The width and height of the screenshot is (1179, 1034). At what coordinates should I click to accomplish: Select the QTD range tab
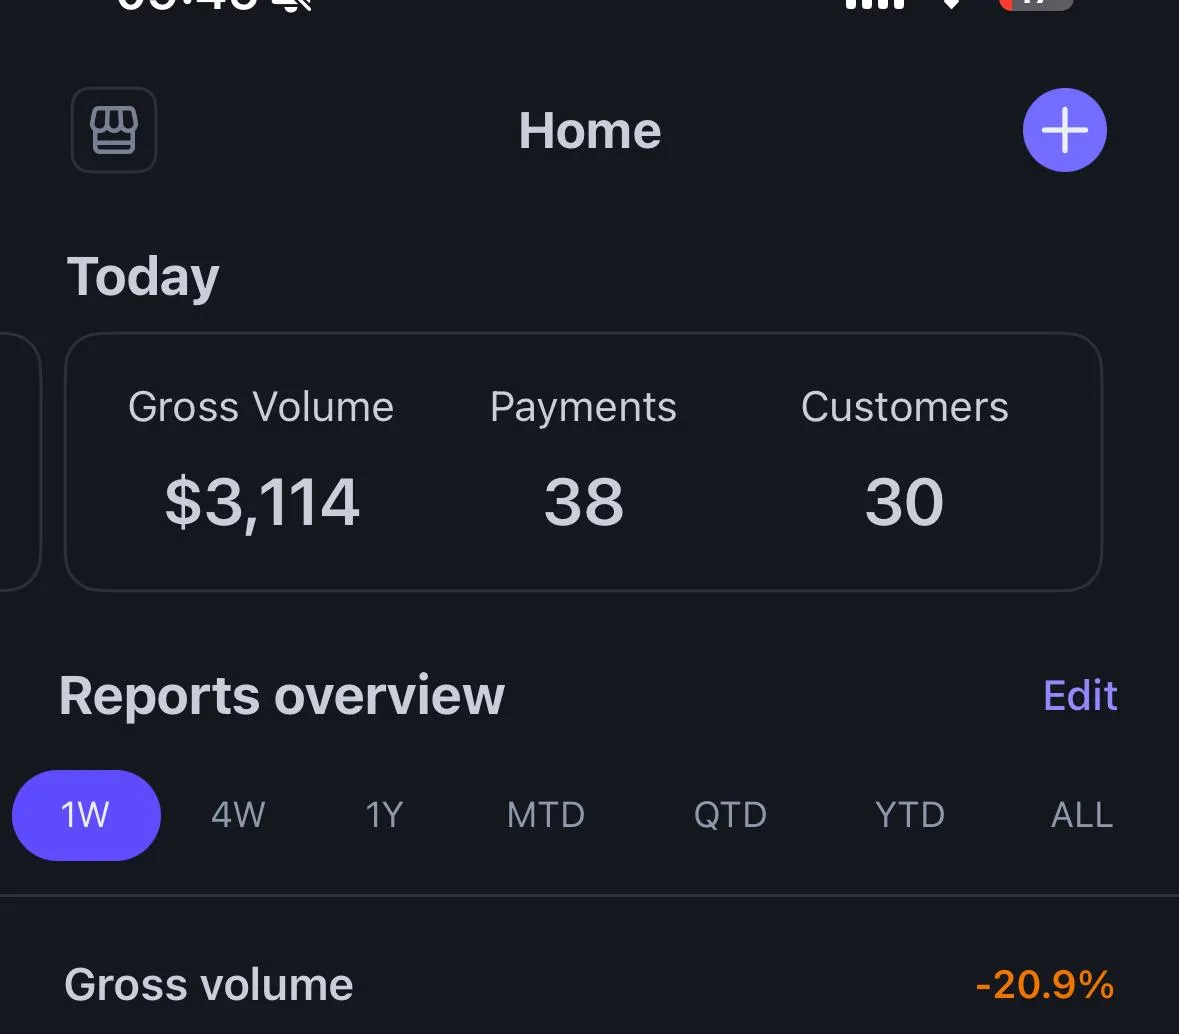tap(730, 815)
